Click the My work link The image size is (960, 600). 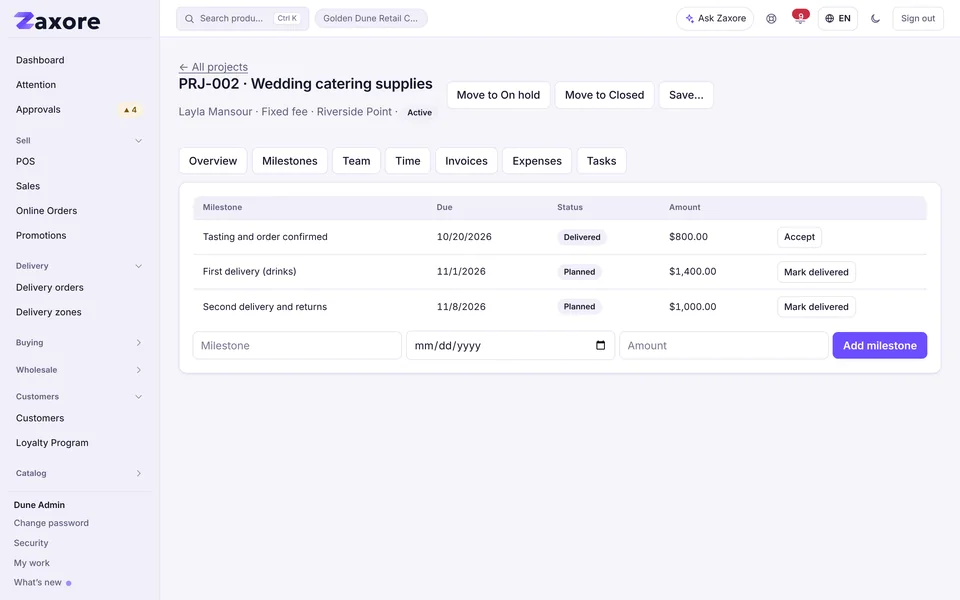32,563
